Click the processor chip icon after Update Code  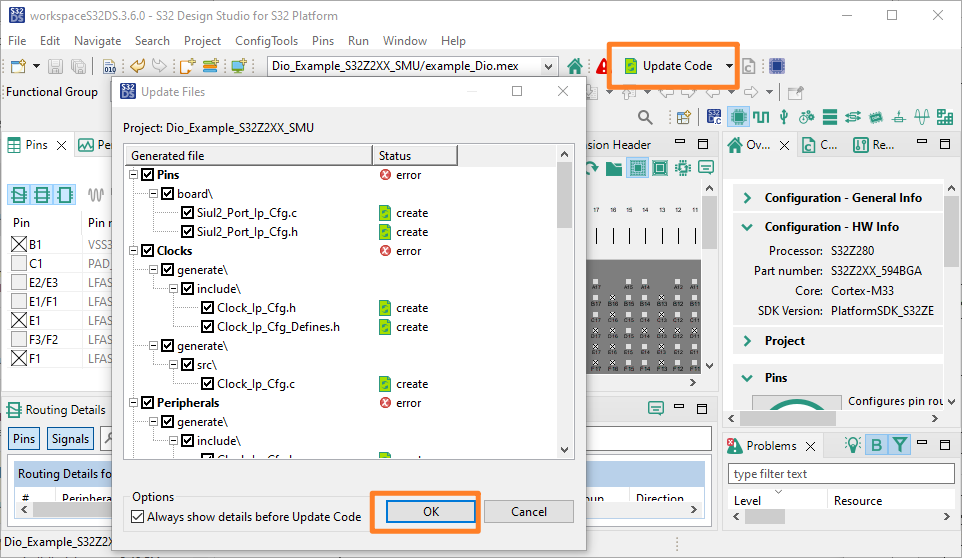[776, 66]
